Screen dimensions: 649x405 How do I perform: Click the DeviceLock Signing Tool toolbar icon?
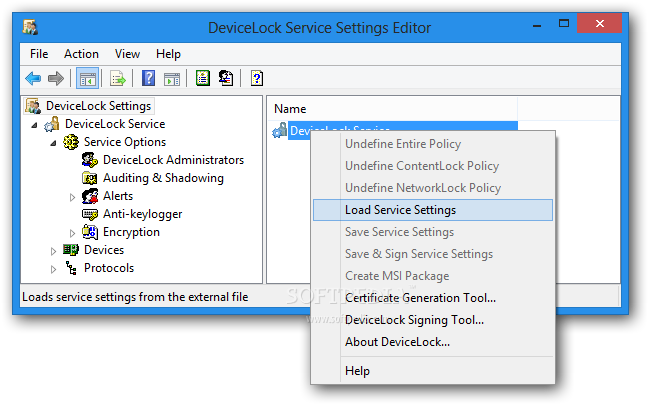(x=226, y=78)
